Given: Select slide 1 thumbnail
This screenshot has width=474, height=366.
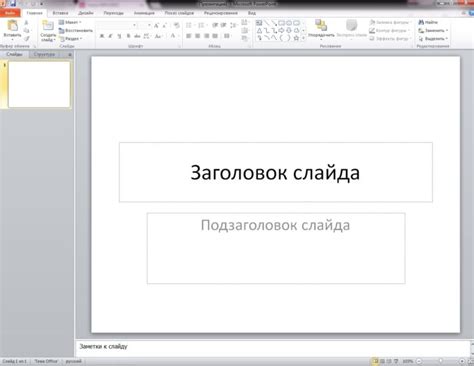Looking at the screenshot, I should click(x=39, y=84).
